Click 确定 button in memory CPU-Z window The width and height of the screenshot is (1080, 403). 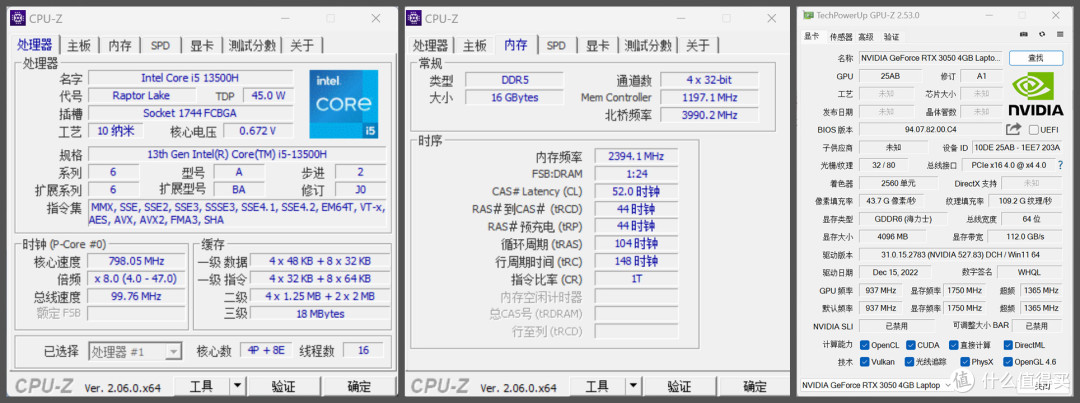tap(754, 386)
